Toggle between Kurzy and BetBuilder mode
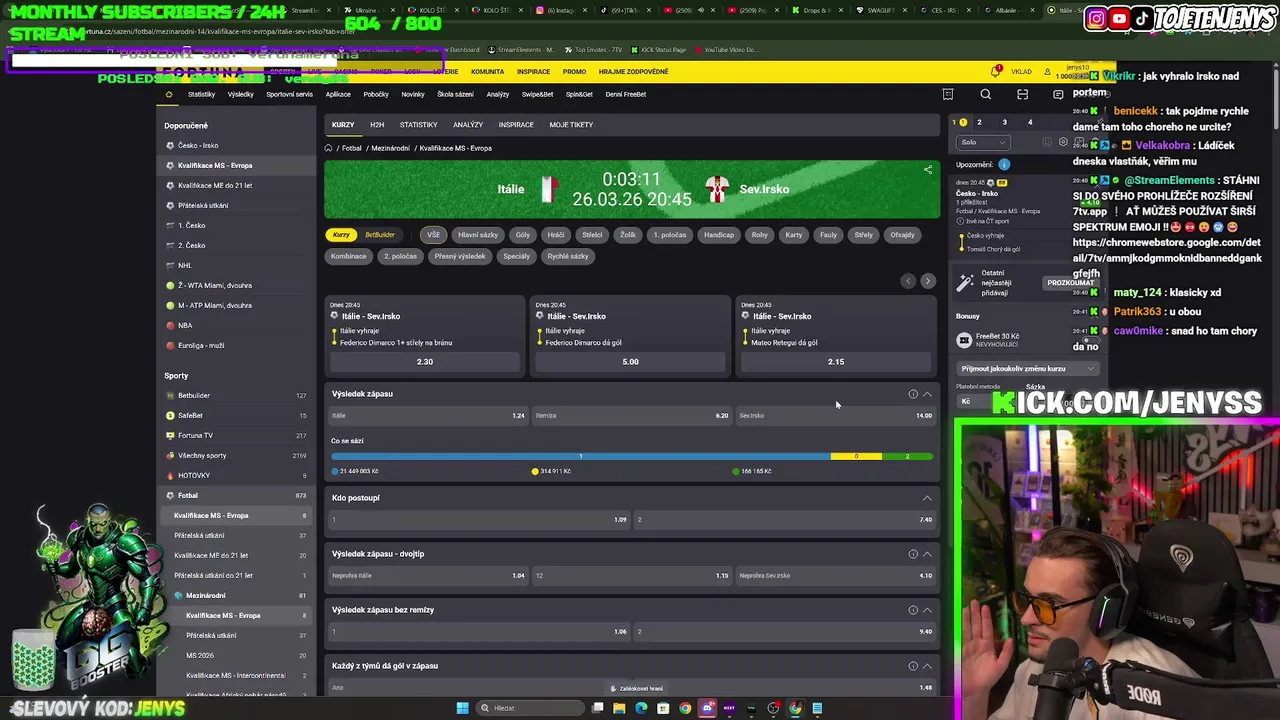Image resolution: width=1280 pixels, height=720 pixels. pos(362,235)
